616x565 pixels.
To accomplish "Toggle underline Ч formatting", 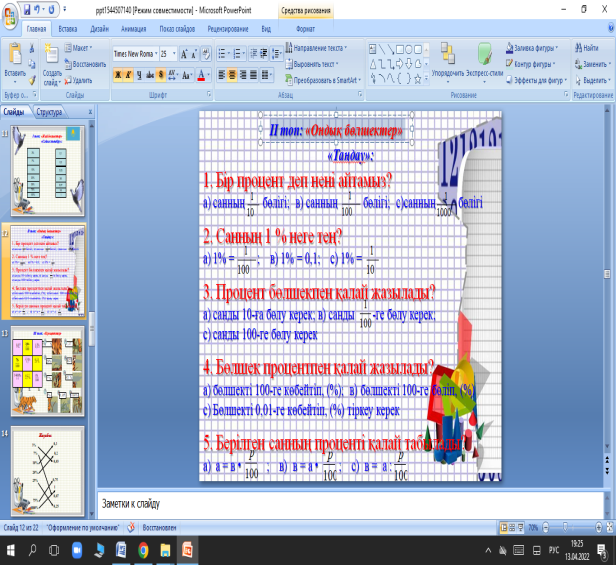I will (x=139, y=75).
